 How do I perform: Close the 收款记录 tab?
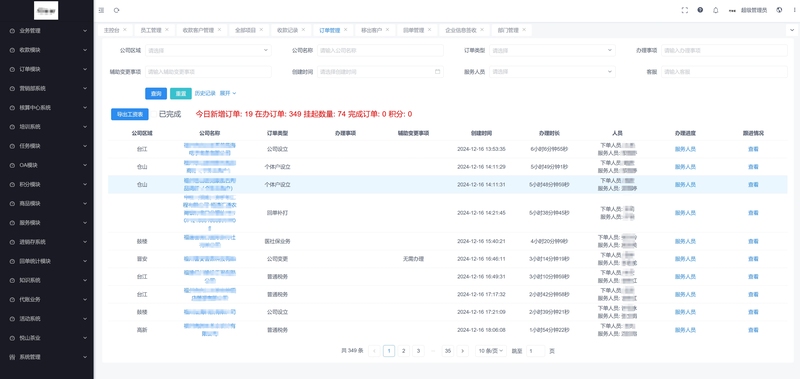(x=303, y=30)
